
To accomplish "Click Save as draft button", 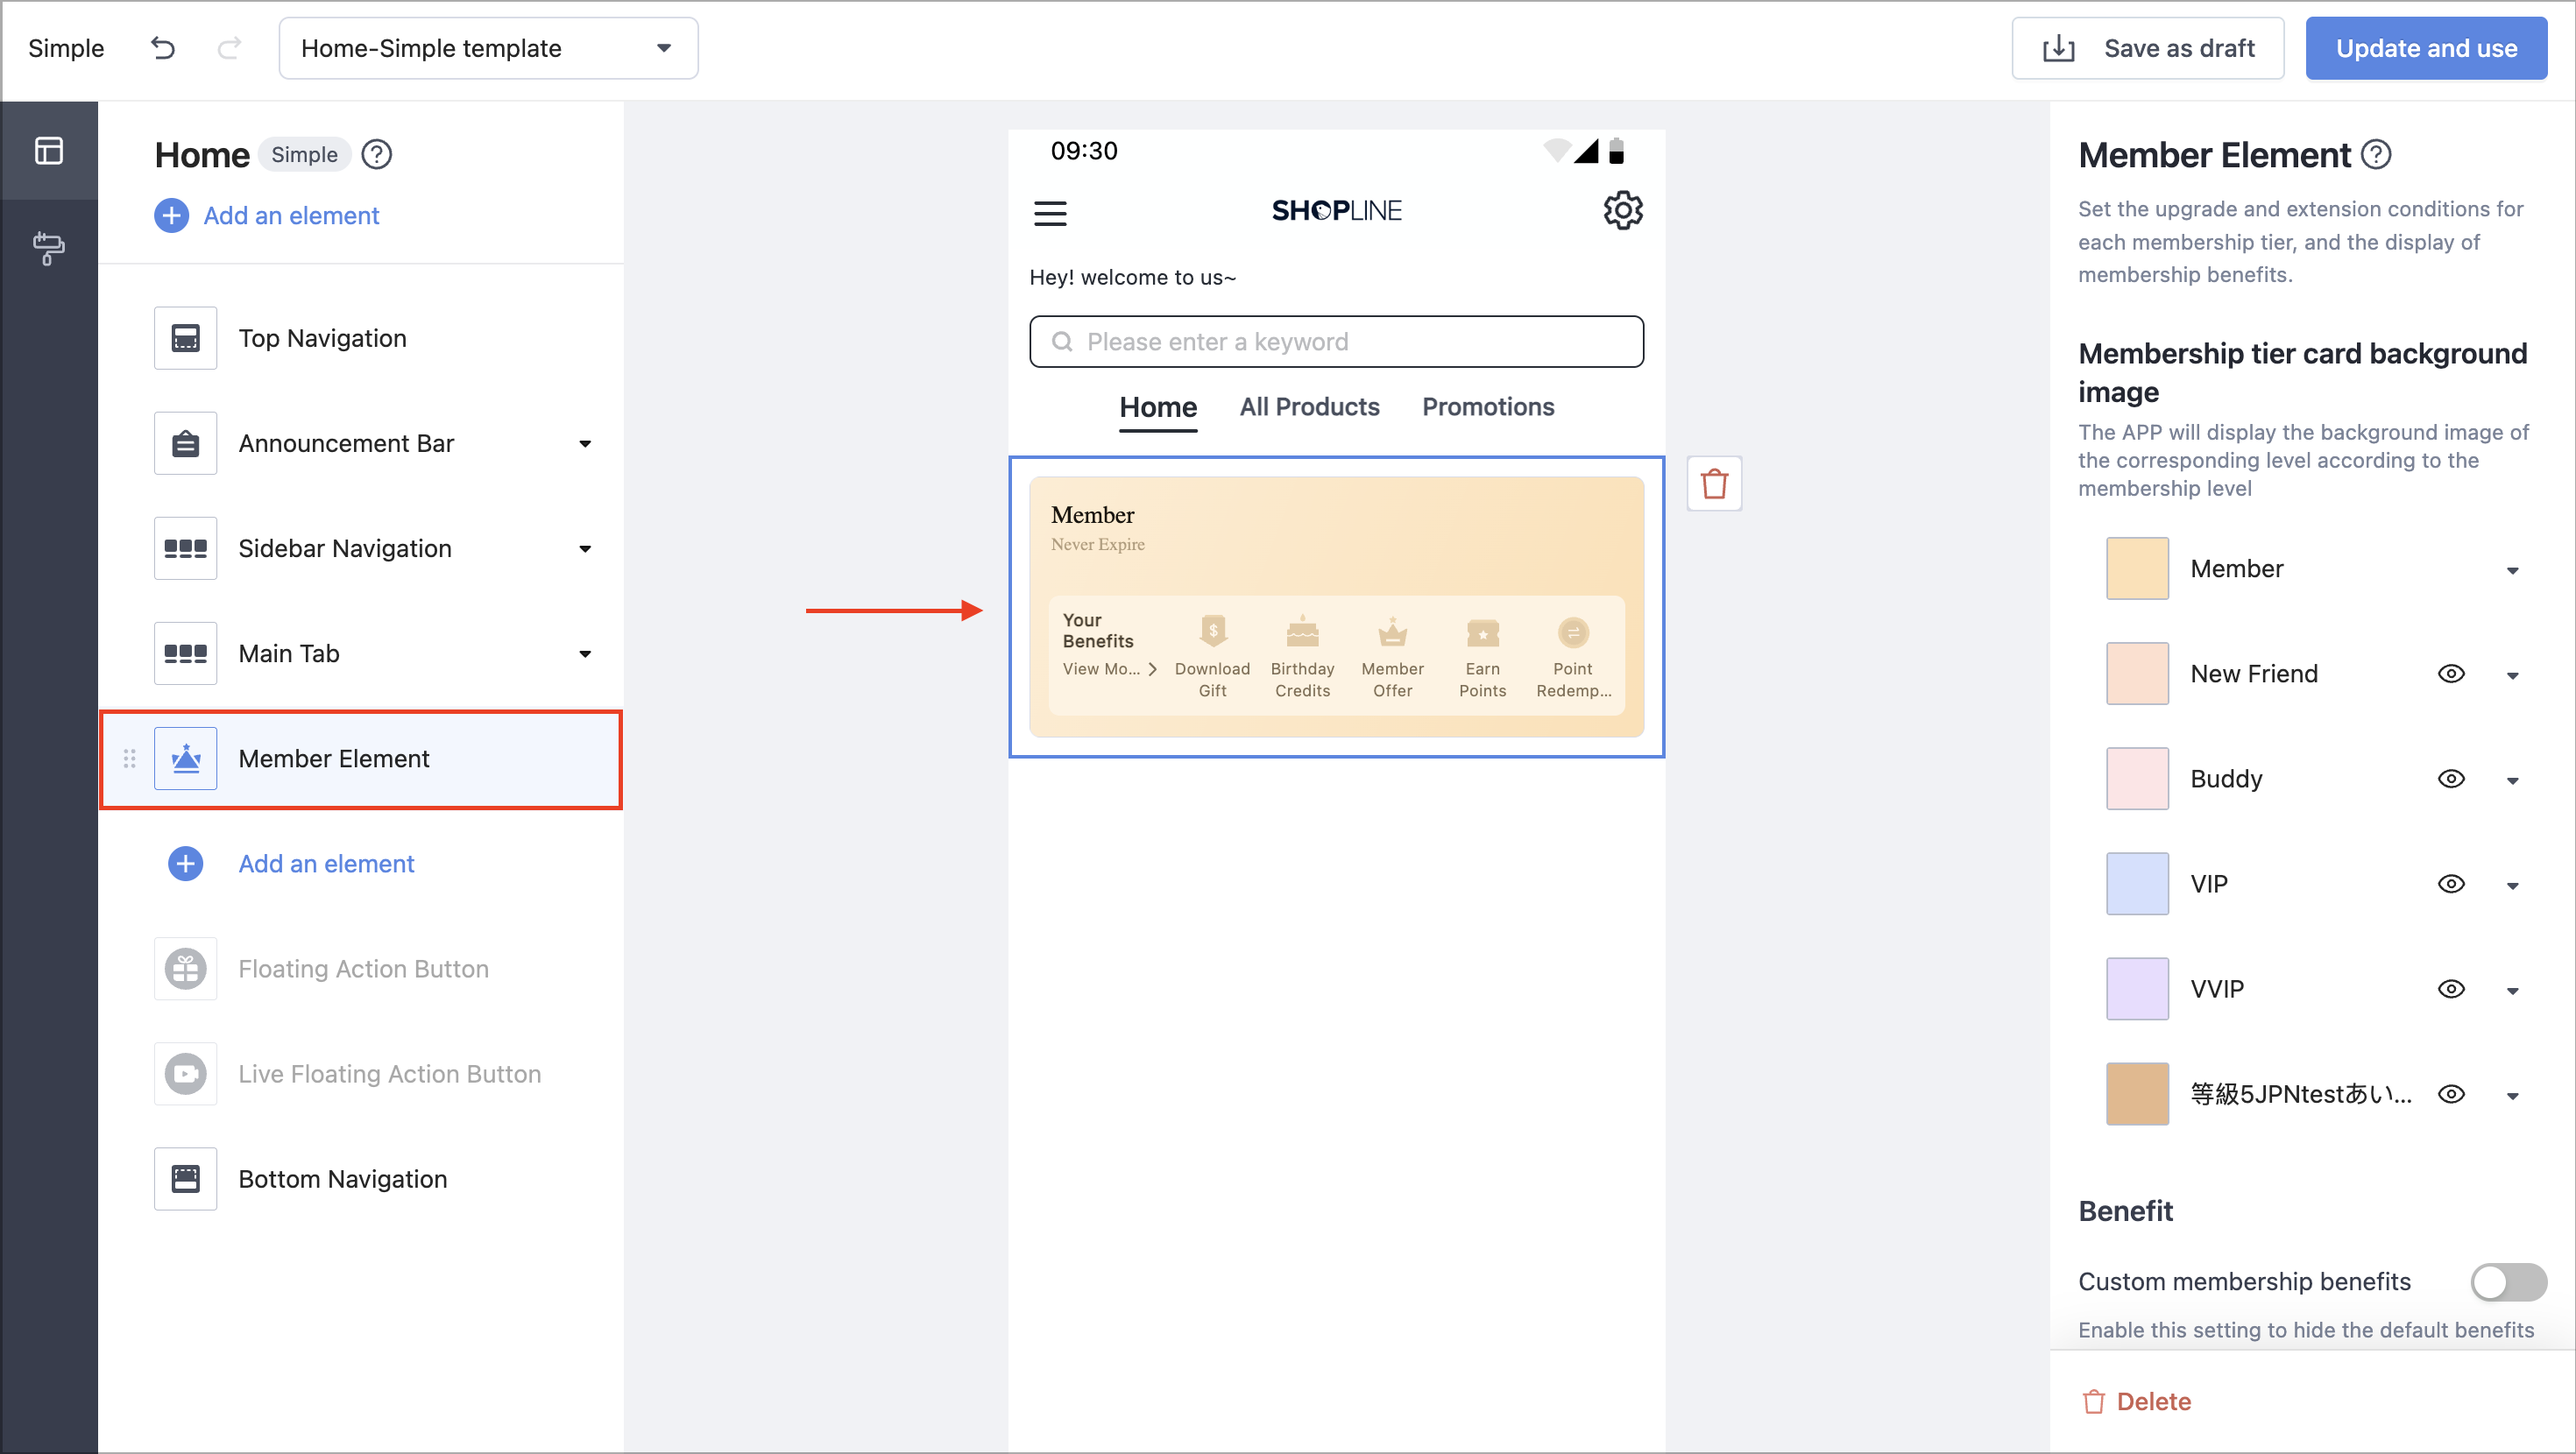I will [x=2148, y=48].
